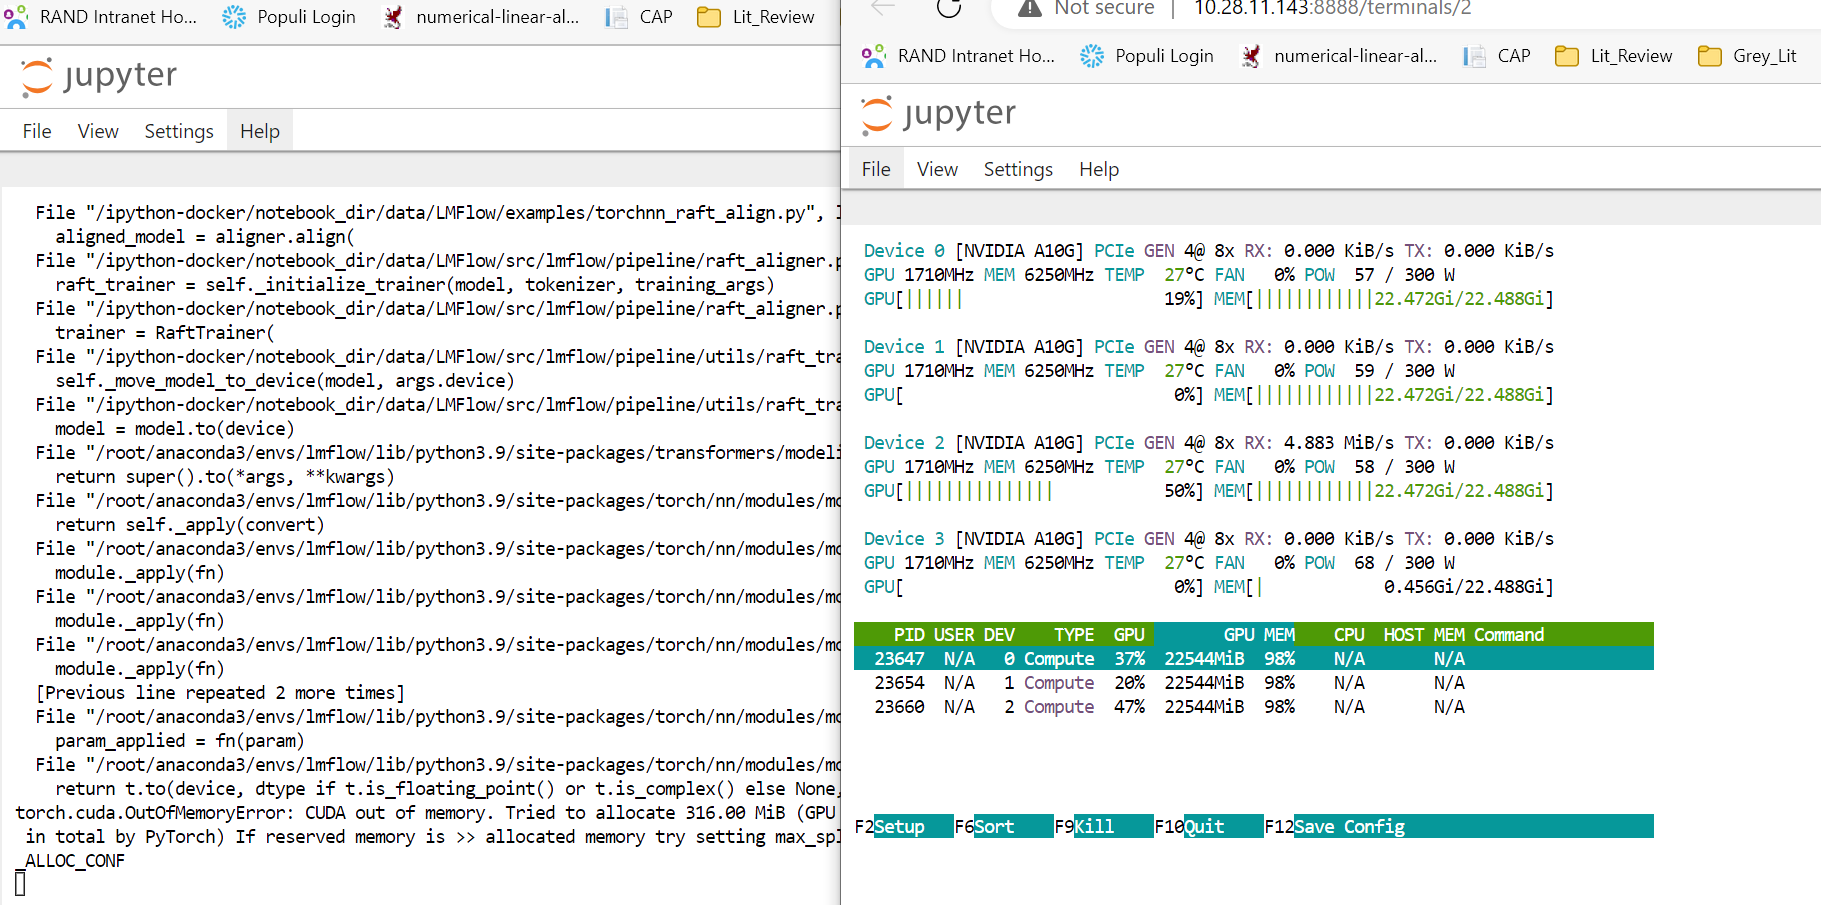This screenshot has width=1821, height=905.
Task: Open the CAP bookmark
Action: (1496, 56)
